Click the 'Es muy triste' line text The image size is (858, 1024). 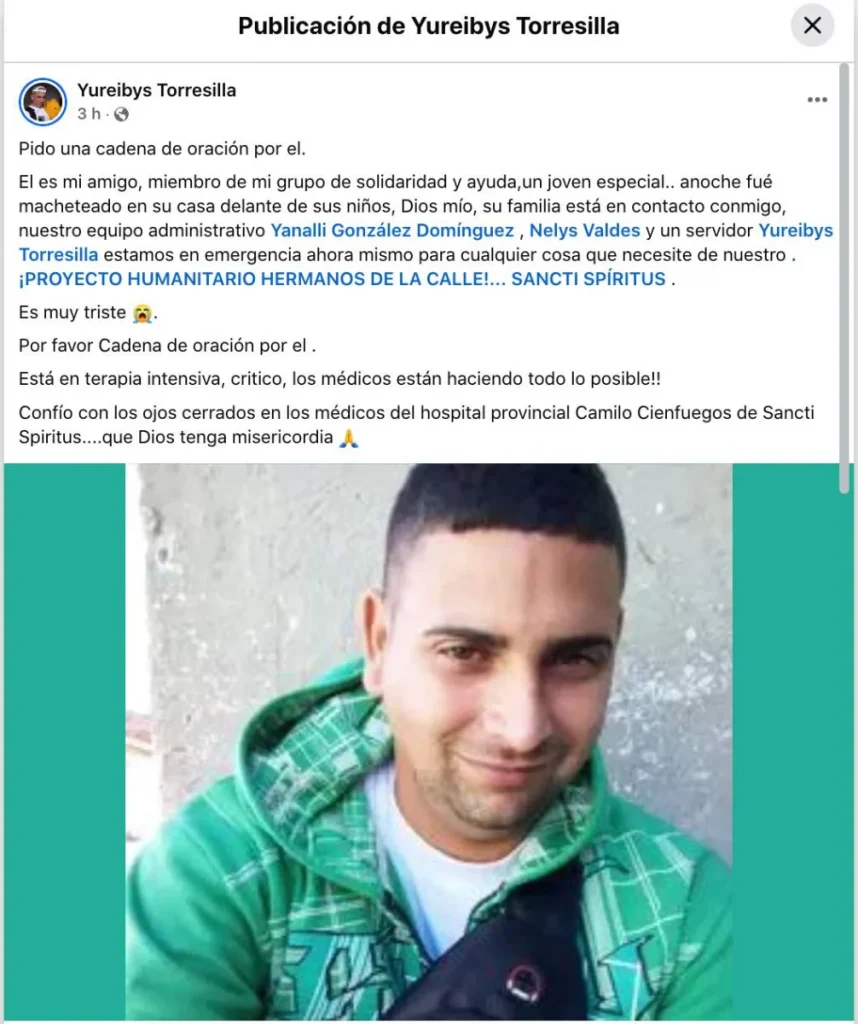(72, 313)
